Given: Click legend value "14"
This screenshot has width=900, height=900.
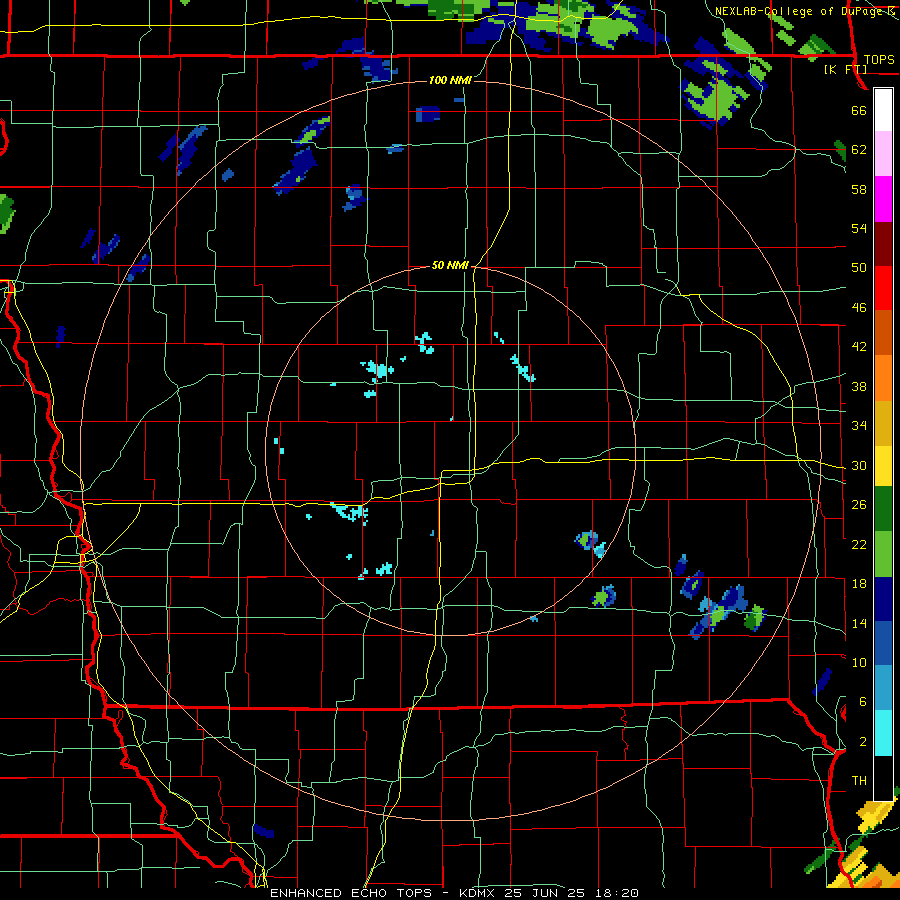Looking at the screenshot, I should click(x=859, y=623).
